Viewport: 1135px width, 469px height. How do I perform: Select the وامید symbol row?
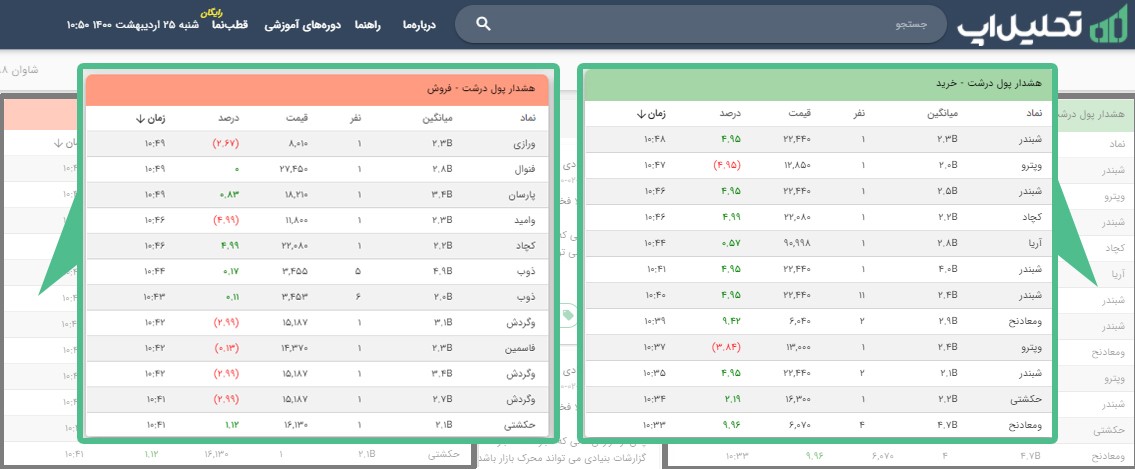(x=317, y=220)
